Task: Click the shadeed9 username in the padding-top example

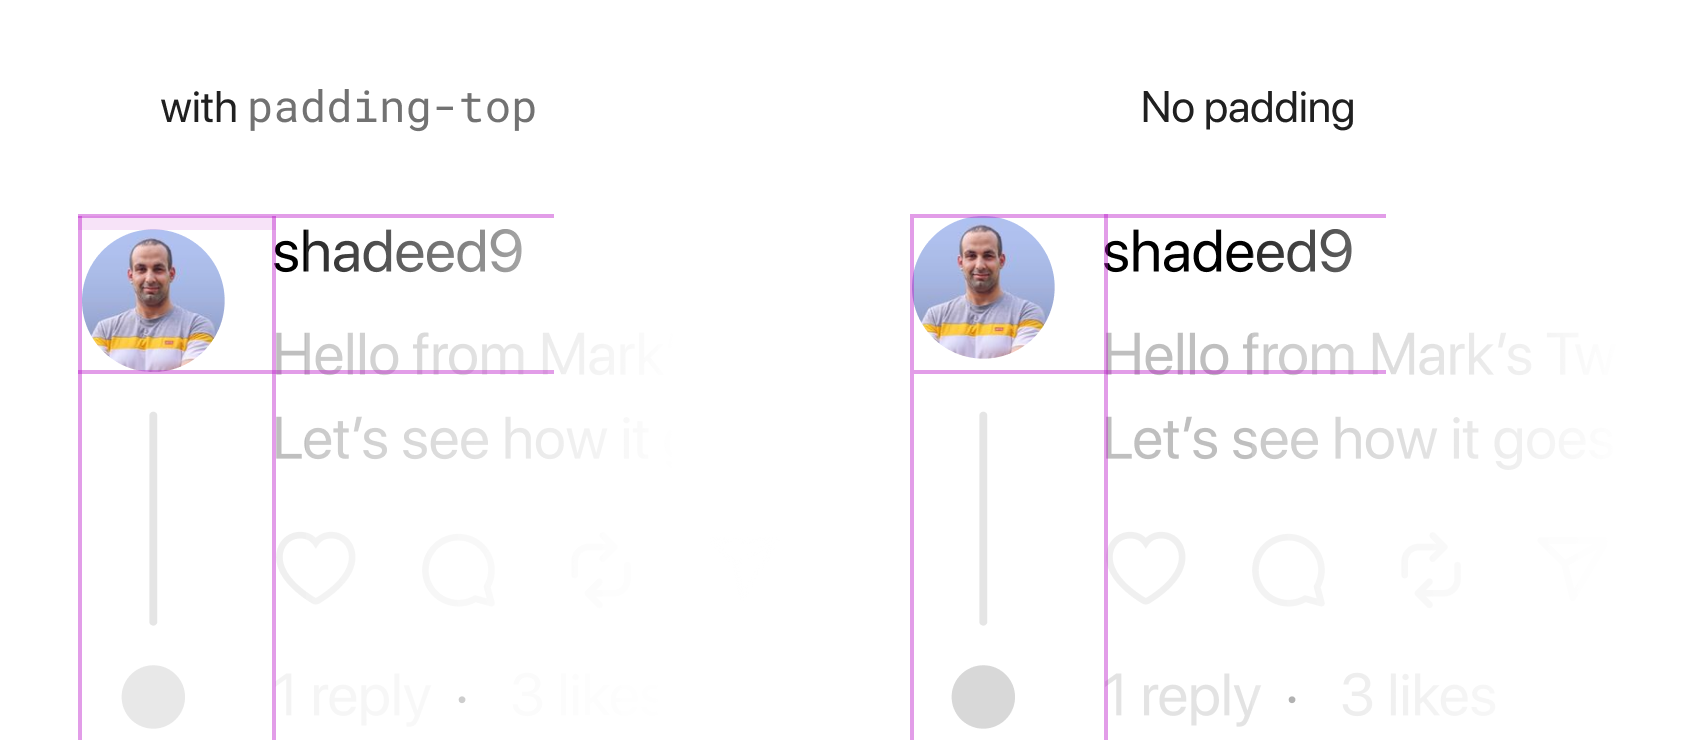Action: [x=397, y=252]
